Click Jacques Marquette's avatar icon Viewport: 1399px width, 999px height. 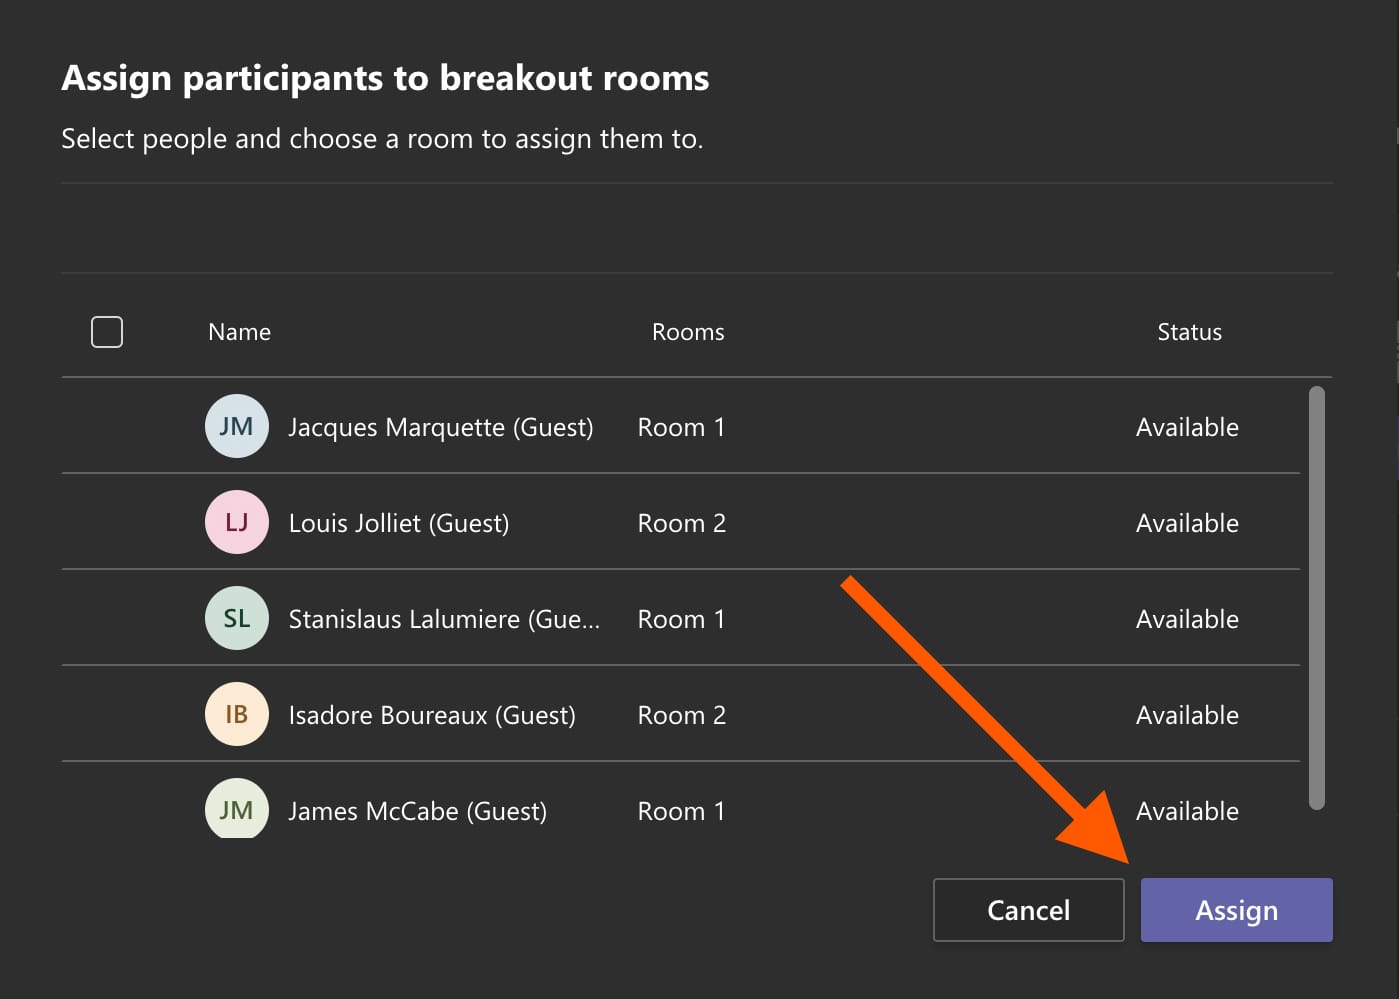[236, 426]
